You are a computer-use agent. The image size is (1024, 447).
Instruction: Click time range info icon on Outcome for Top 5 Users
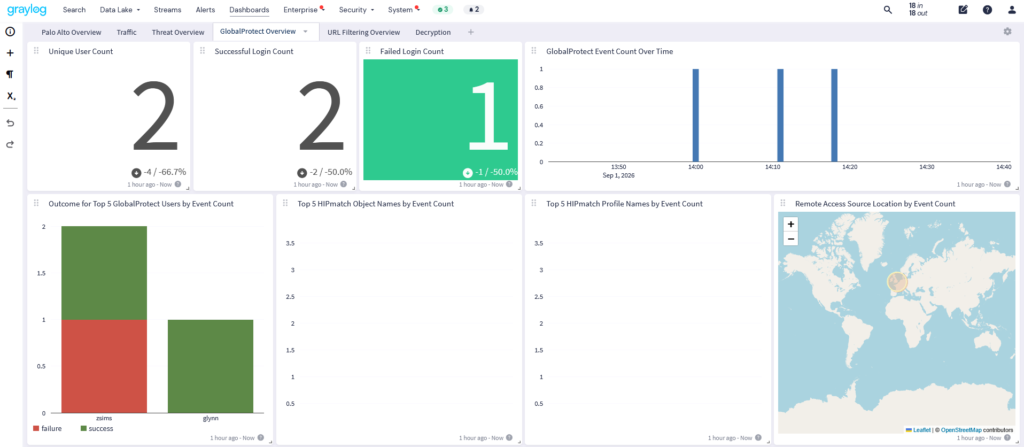261,438
